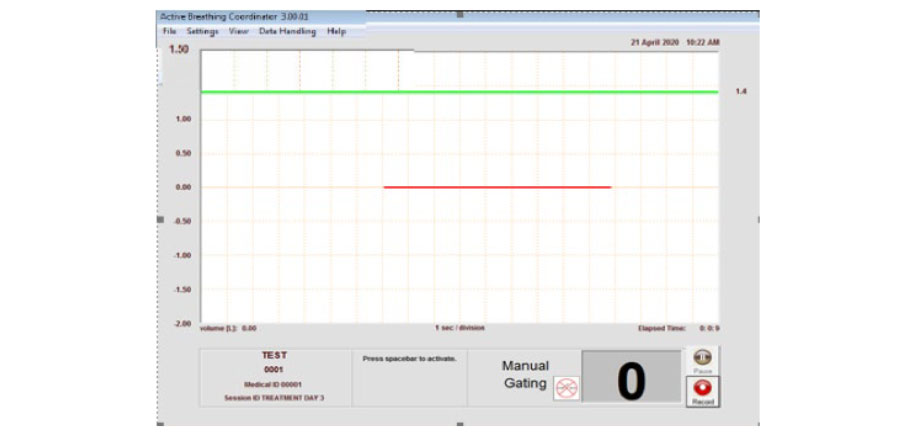
Task: Click the 1.4 threshold value label
Action: pos(741,91)
